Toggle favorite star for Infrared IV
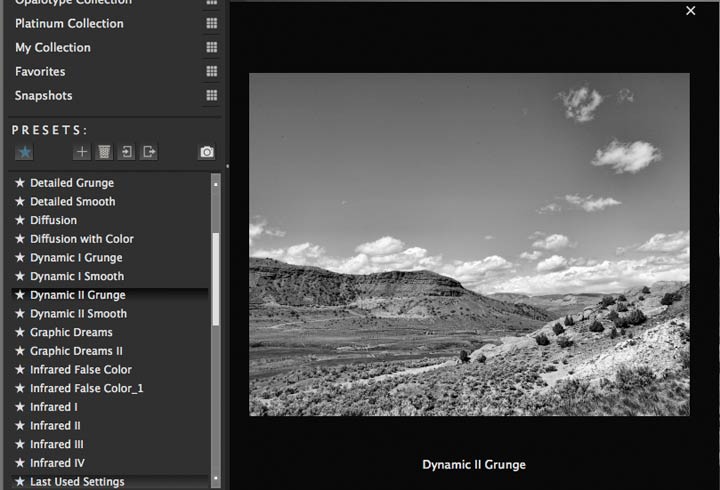 coord(20,463)
